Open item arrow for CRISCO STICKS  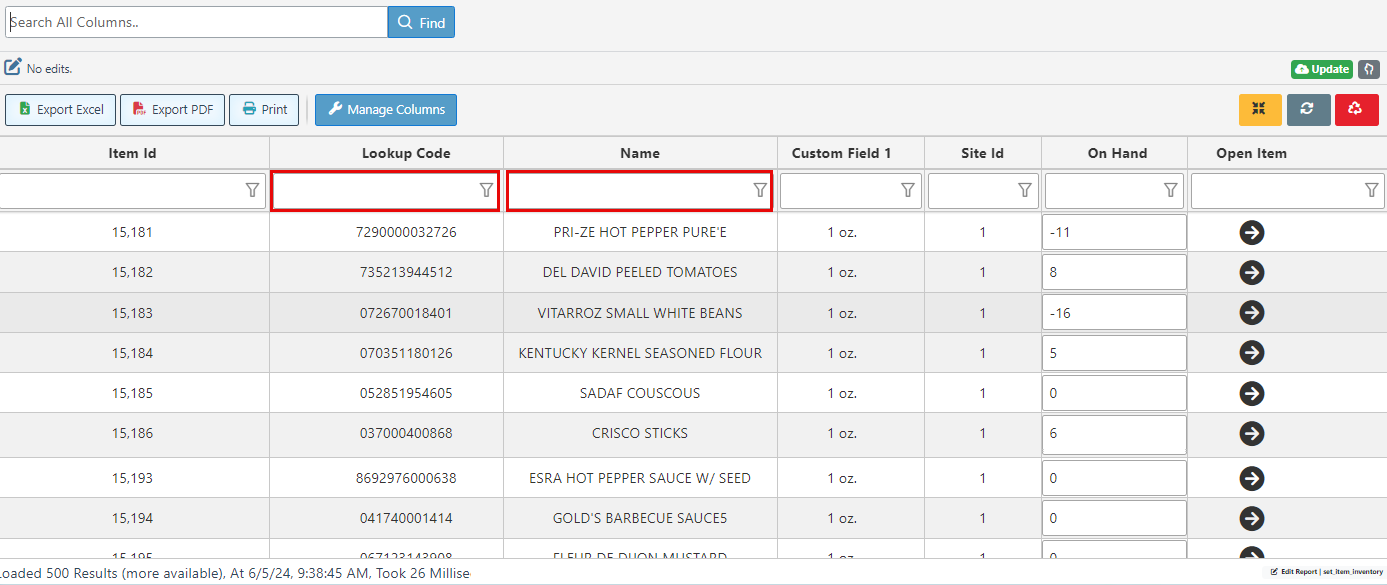pyautogui.click(x=1251, y=433)
